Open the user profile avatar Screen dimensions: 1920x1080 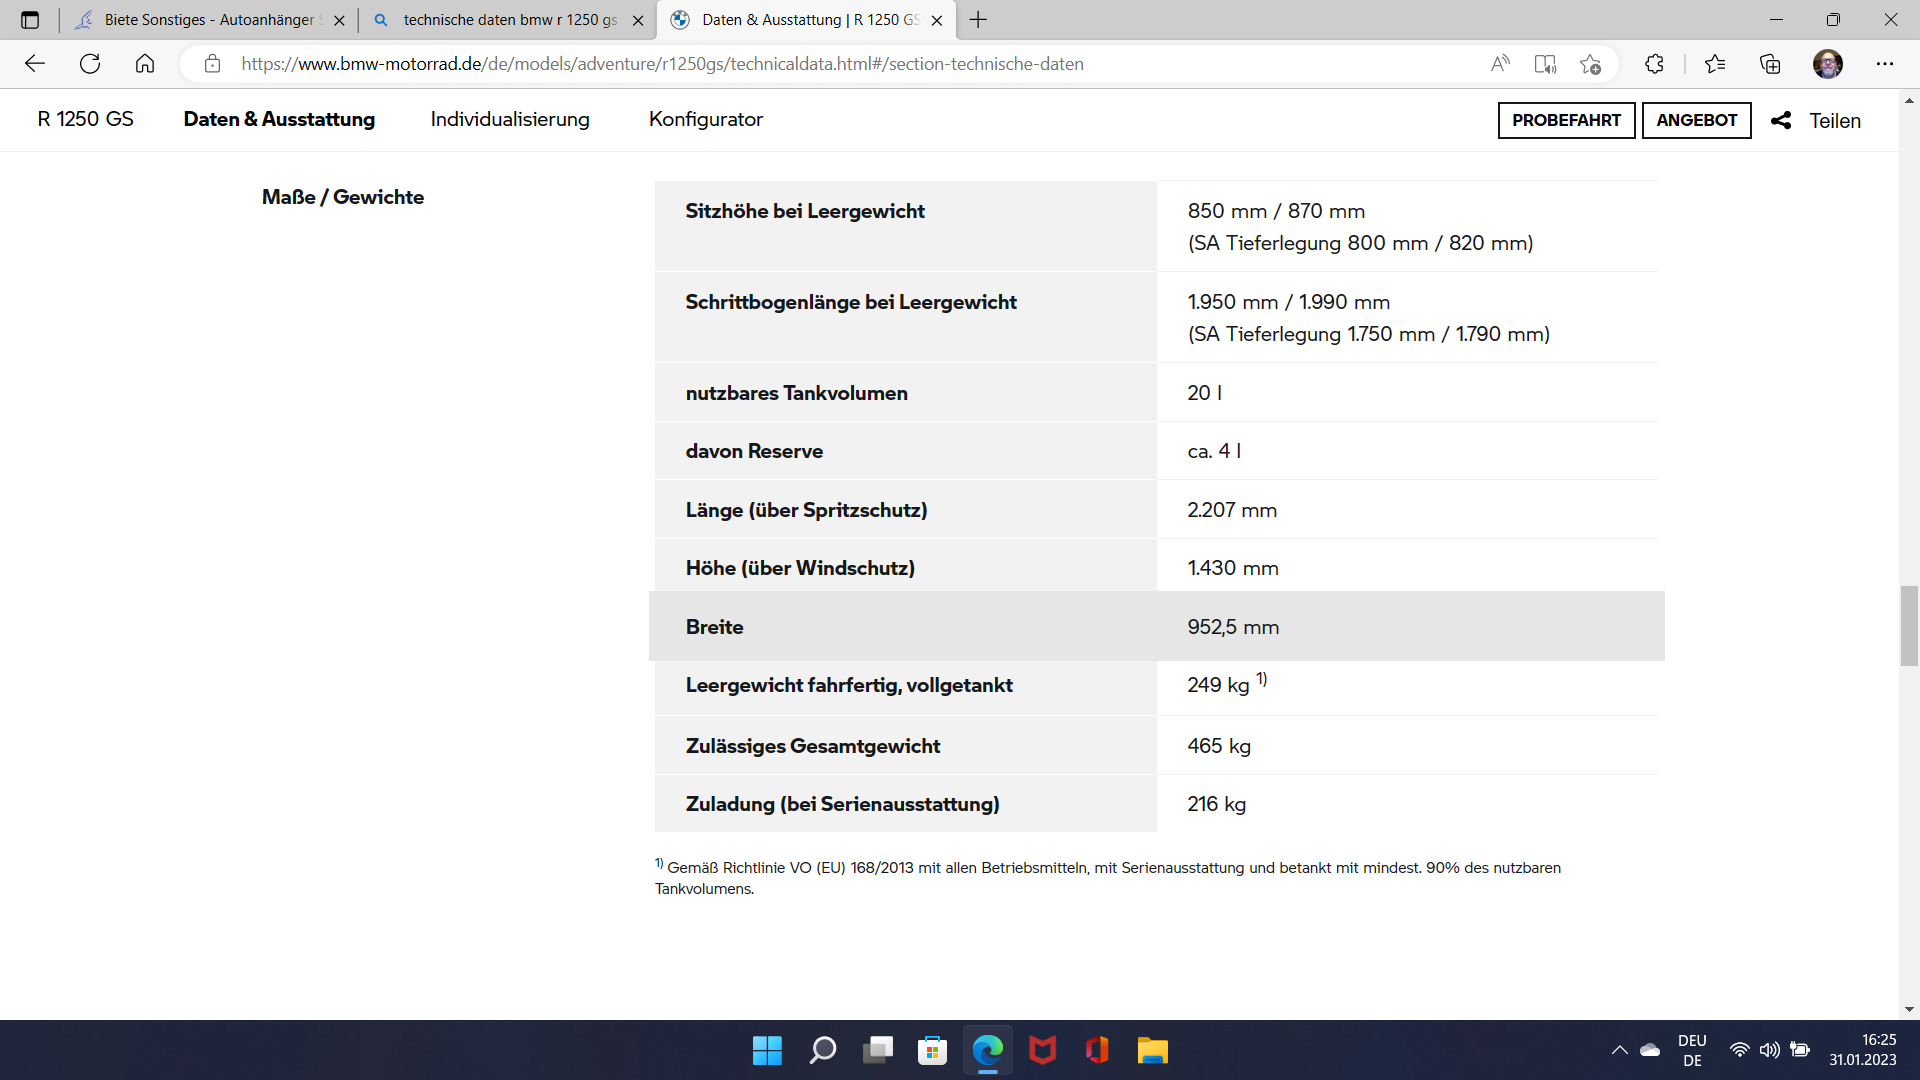[1827, 64]
